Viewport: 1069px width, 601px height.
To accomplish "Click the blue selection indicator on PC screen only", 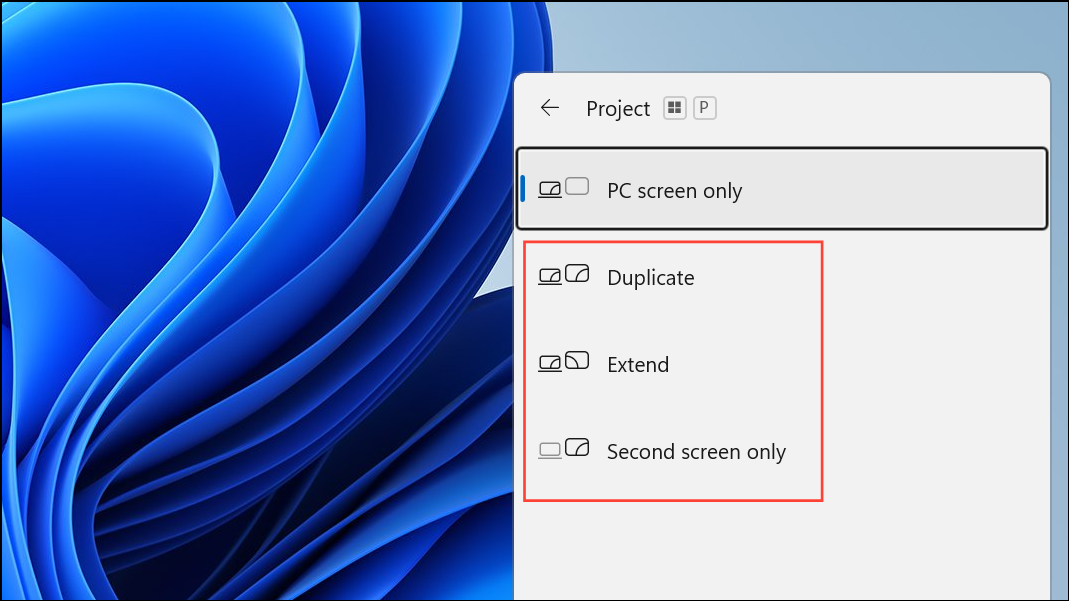I will pyautogui.click(x=522, y=189).
